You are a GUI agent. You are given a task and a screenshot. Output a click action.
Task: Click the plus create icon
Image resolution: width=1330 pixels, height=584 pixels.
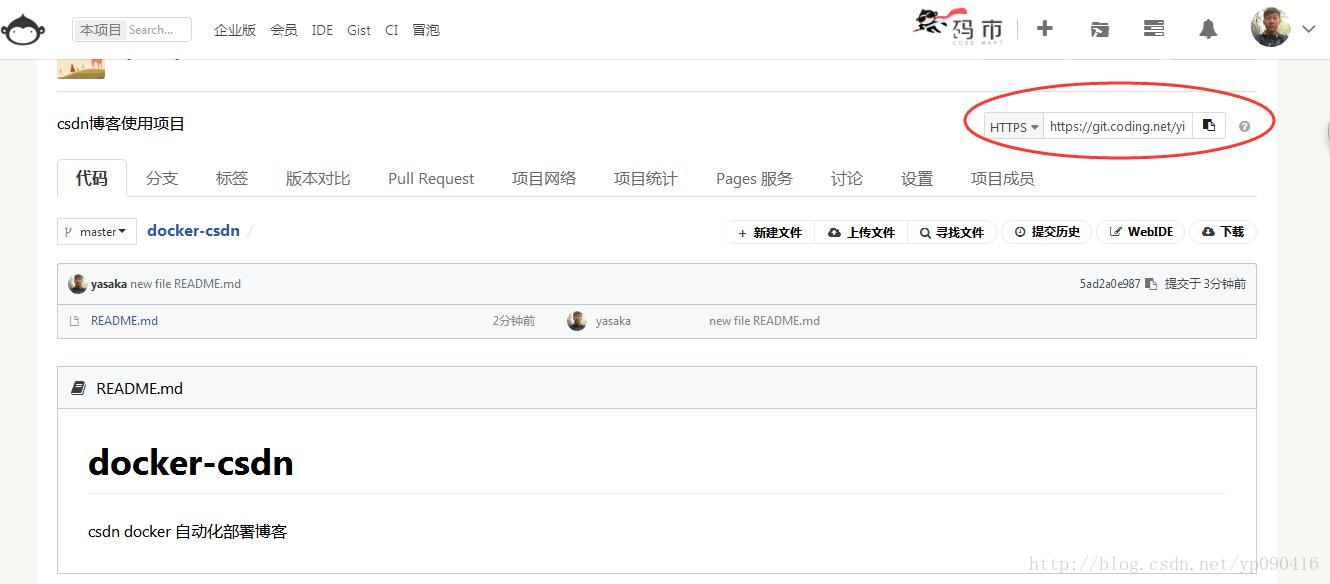click(1044, 28)
